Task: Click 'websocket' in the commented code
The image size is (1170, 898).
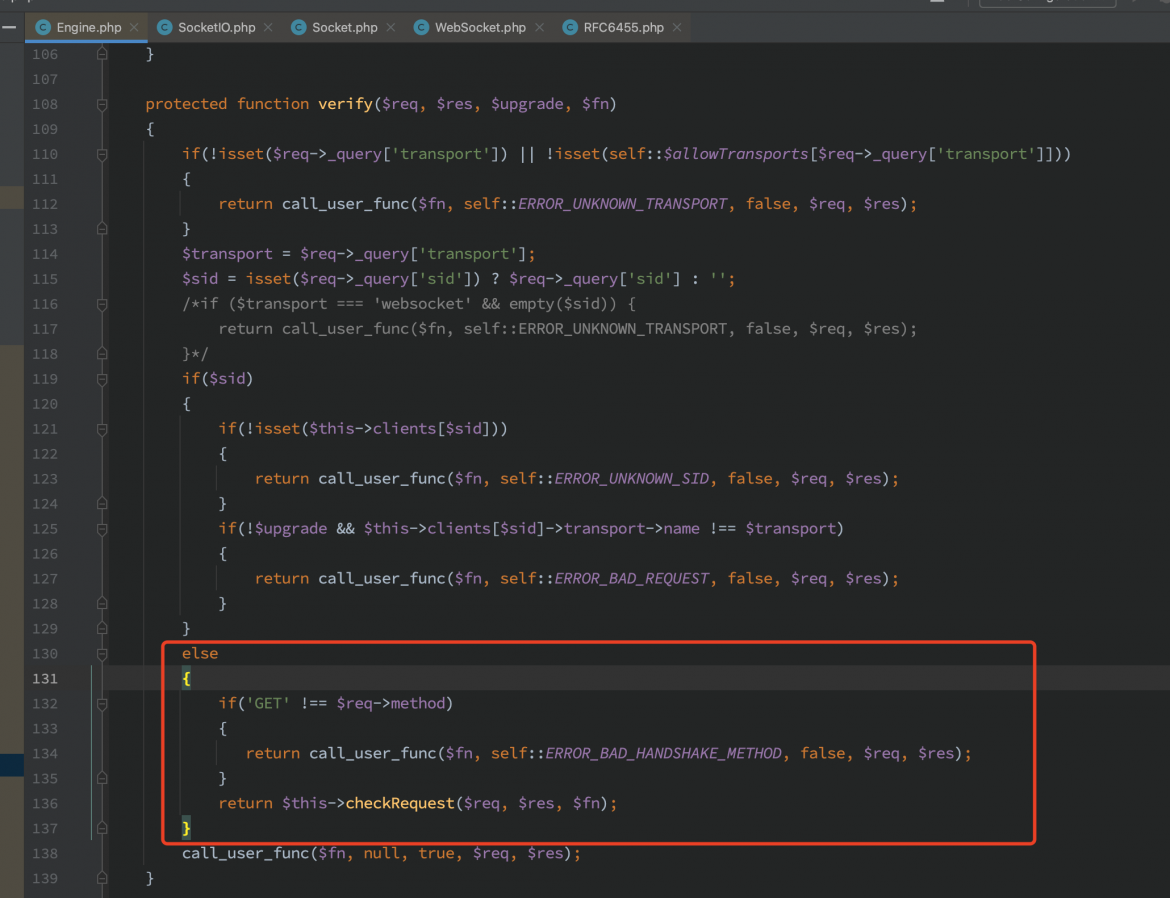Action: pyautogui.click(x=422, y=304)
